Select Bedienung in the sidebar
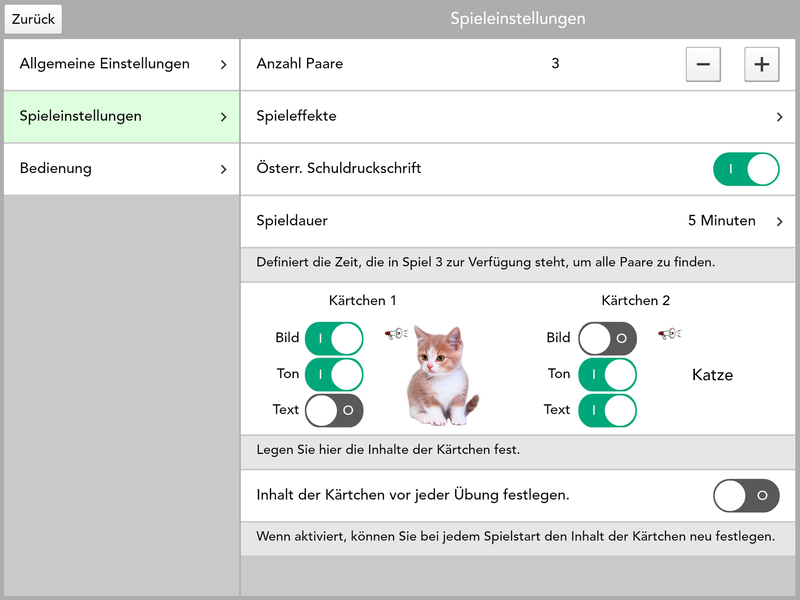 pos(121,169)
